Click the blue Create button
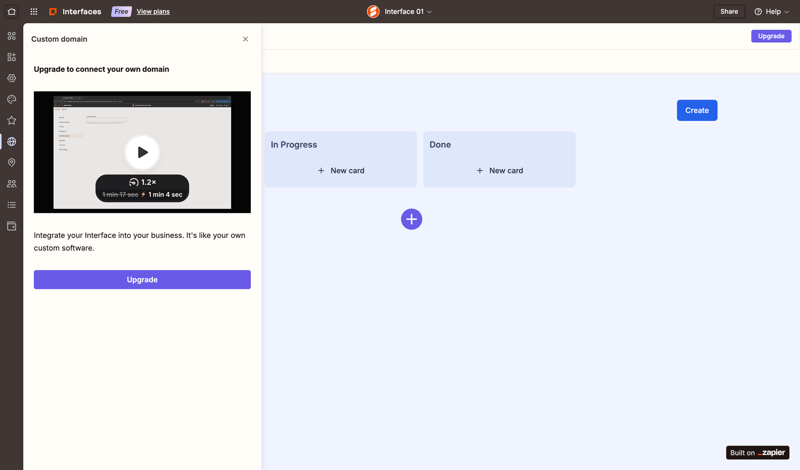This screenshot has height=470, width=800. tap(697, 110)
